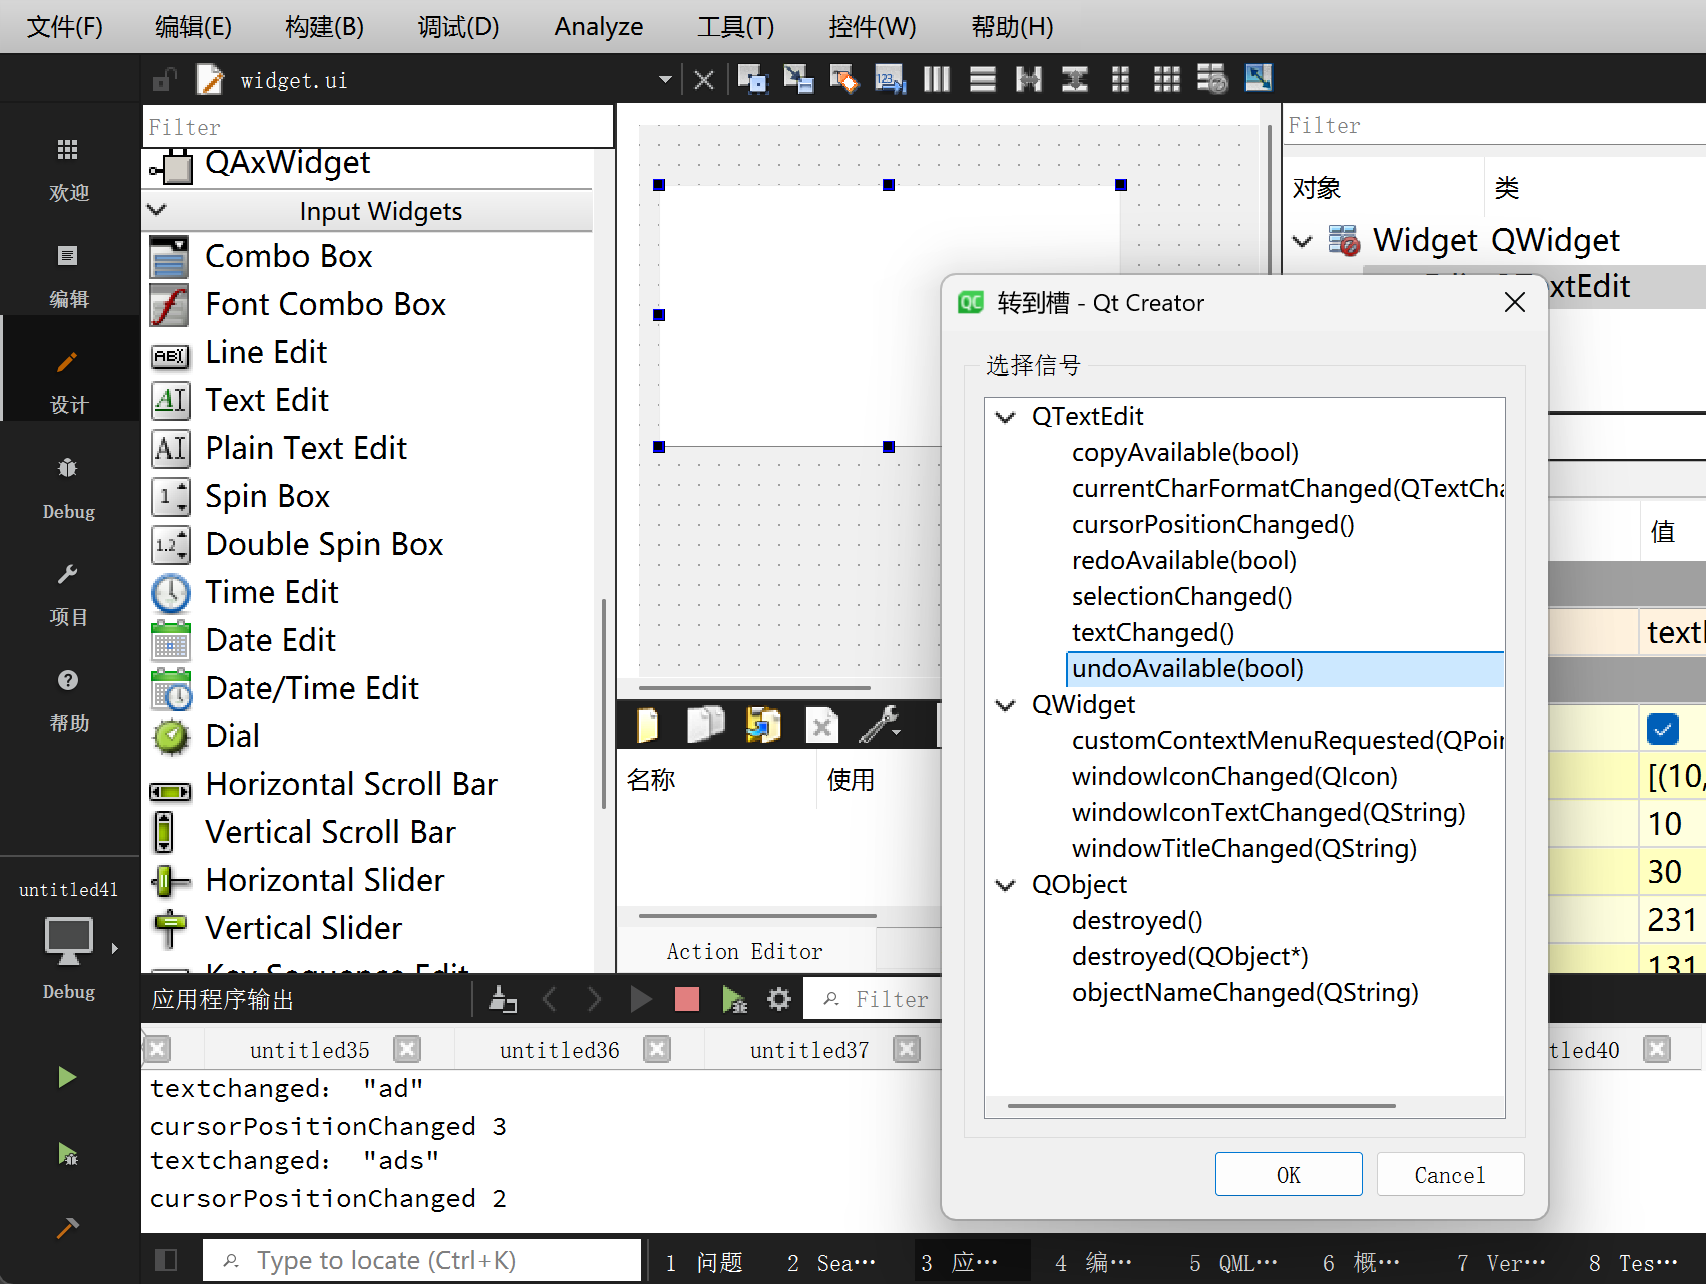Run the project with green play button
Viewport: 1706px width, 1284px height.
[x=67, y=1077]
